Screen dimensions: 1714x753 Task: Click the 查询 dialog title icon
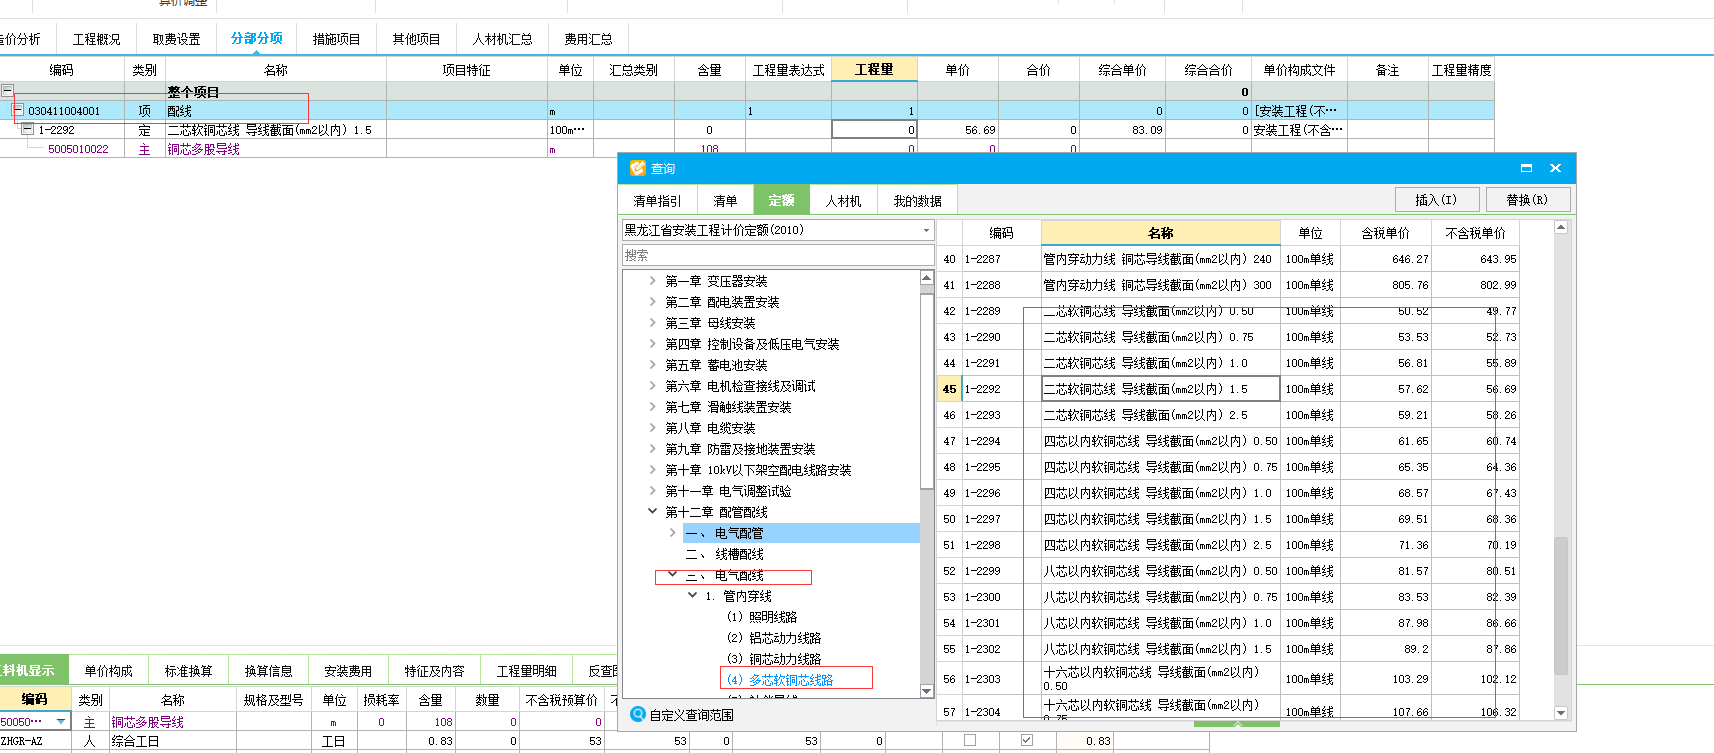[637, 168]
